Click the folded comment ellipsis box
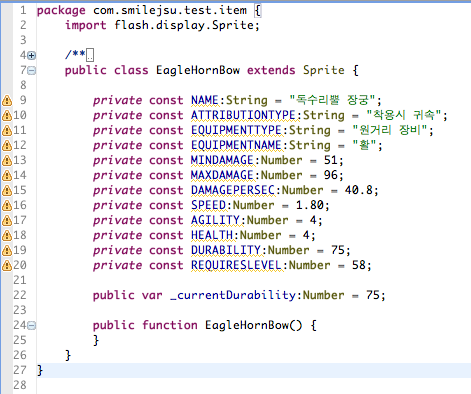471x394 pixels. (x=90, y=55)
